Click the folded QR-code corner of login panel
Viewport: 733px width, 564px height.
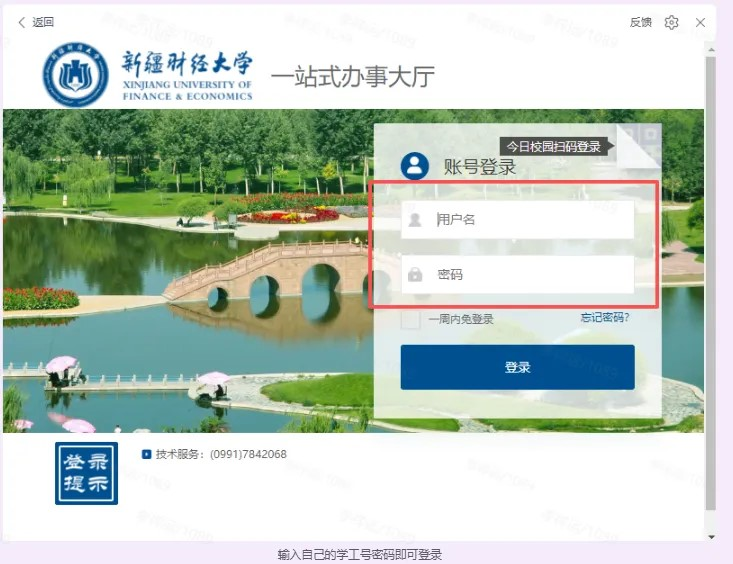[x=640, y=146]
